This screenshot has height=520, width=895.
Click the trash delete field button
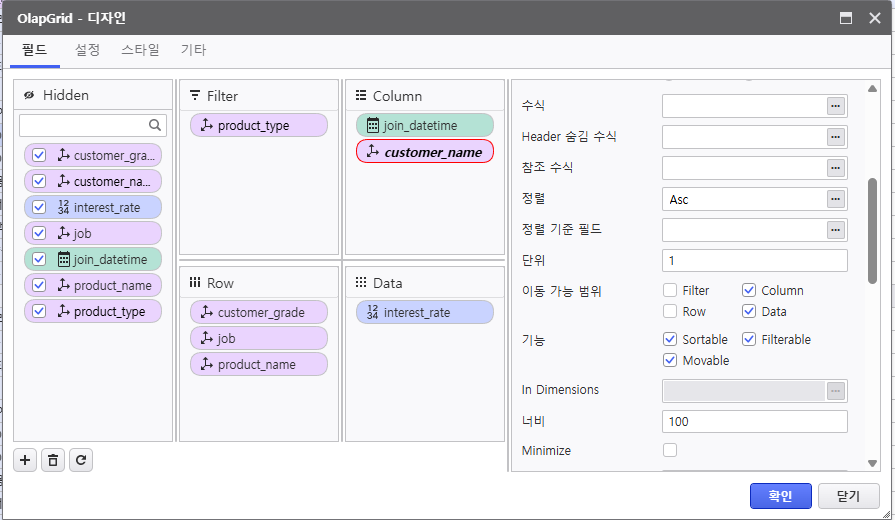coord(53,460)
